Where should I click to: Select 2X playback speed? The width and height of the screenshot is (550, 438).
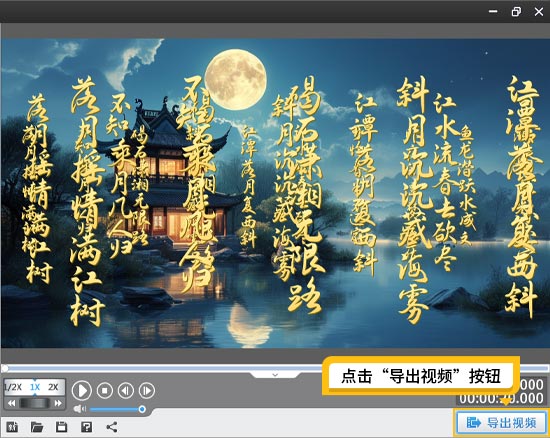coord(53,387)
